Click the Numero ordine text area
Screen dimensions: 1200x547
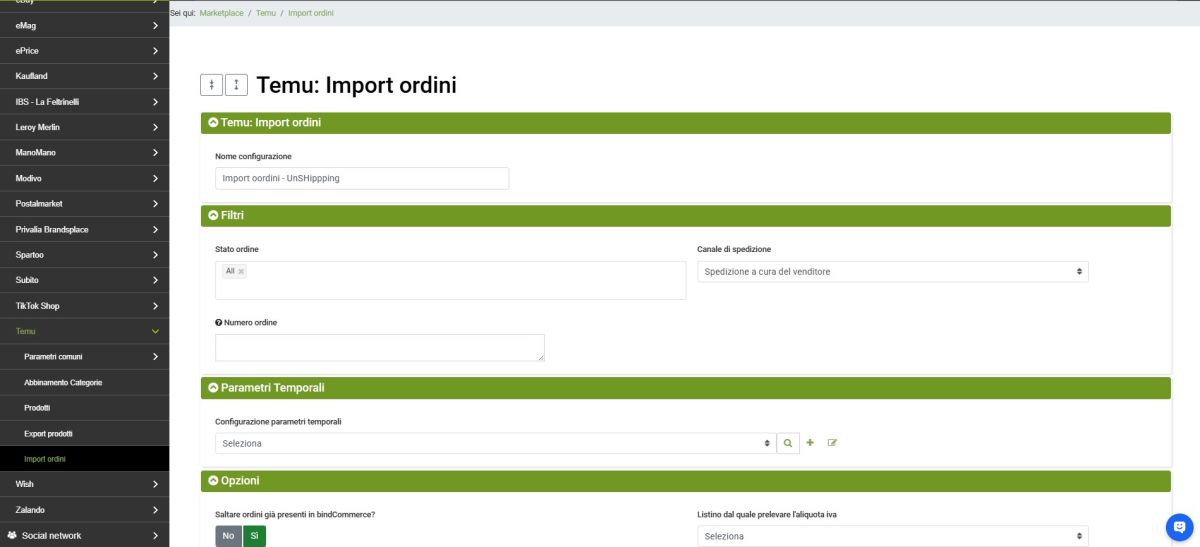click(x=380, y=347)
